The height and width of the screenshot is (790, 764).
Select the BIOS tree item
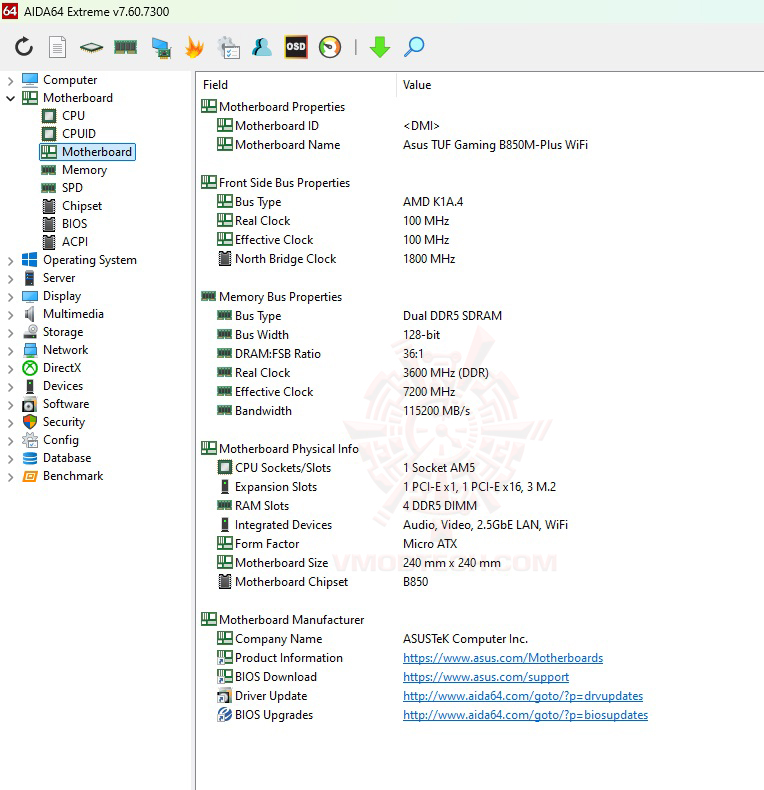tap(75, 224)
